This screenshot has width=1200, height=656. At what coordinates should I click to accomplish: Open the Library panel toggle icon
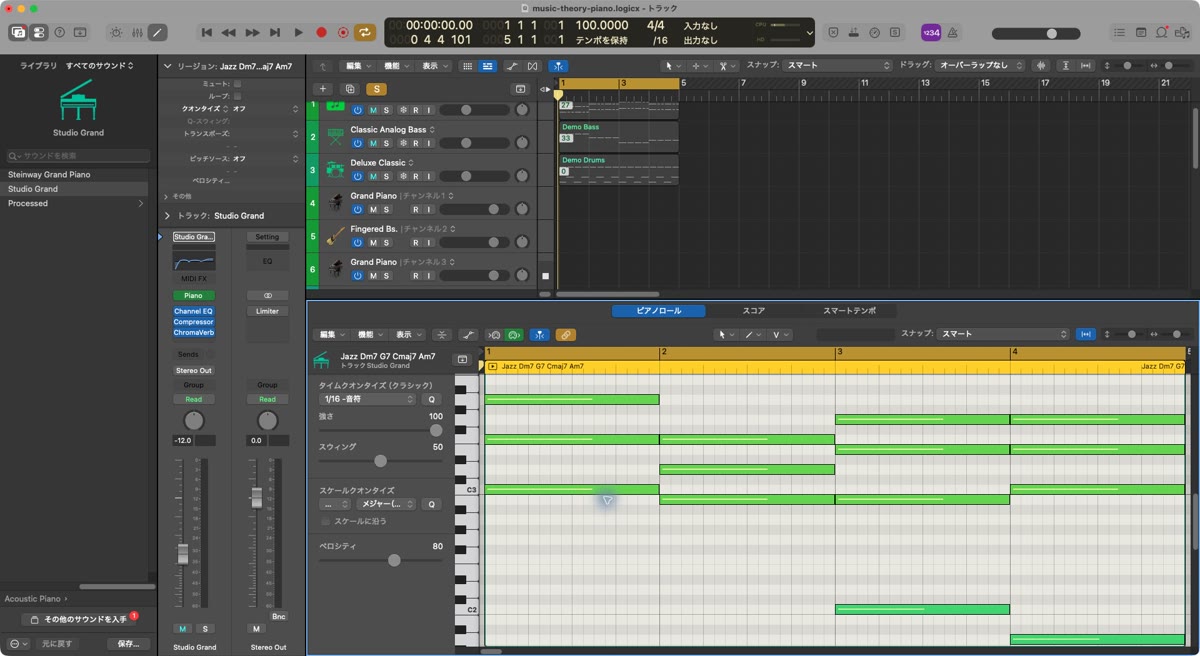[x=18, y=32]
